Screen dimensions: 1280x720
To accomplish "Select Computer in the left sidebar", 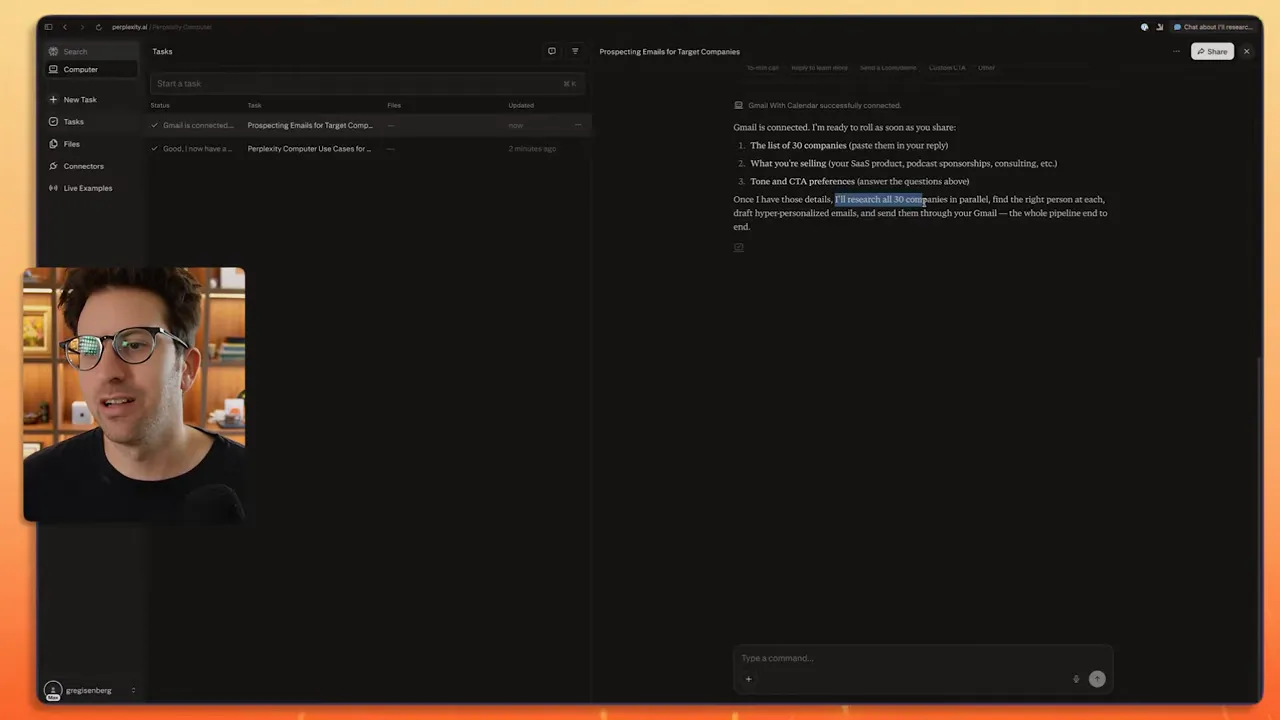I will point(92,70).
